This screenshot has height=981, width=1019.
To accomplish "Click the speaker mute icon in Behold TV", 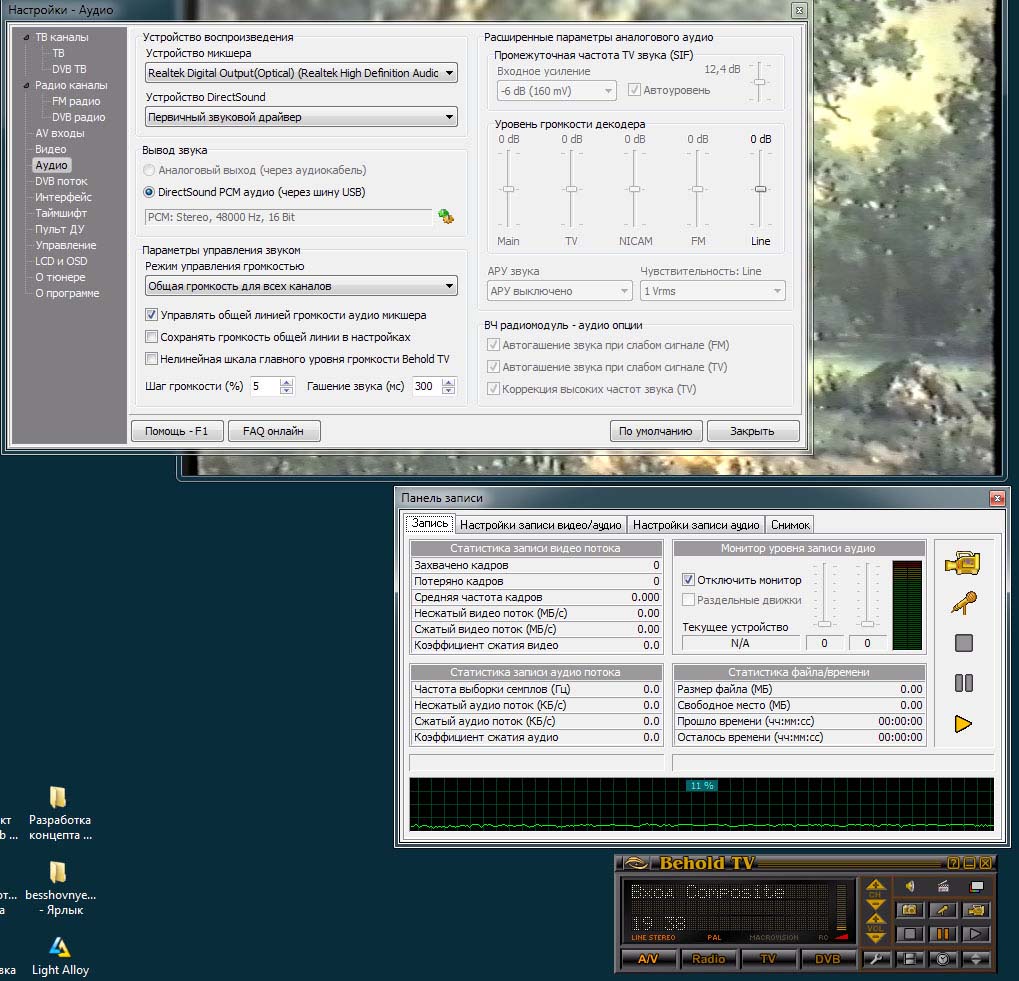I will coord(910,886).
